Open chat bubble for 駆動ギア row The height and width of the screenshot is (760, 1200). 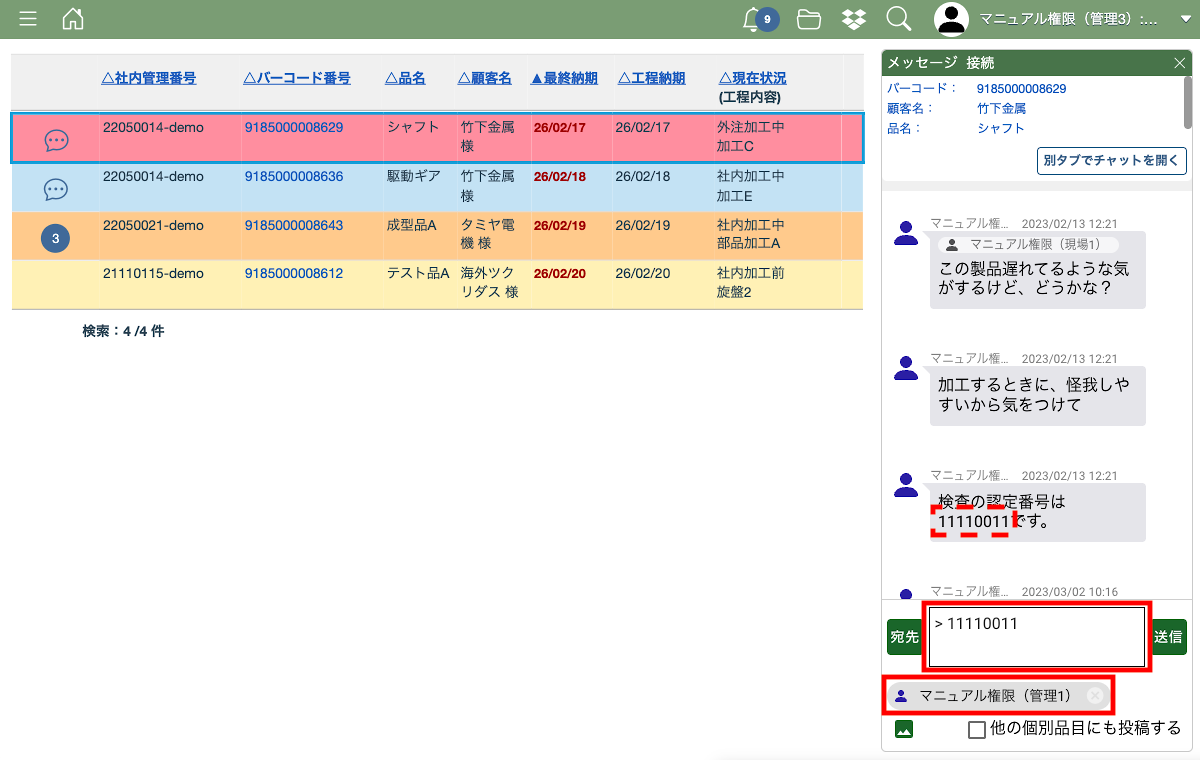56,189
